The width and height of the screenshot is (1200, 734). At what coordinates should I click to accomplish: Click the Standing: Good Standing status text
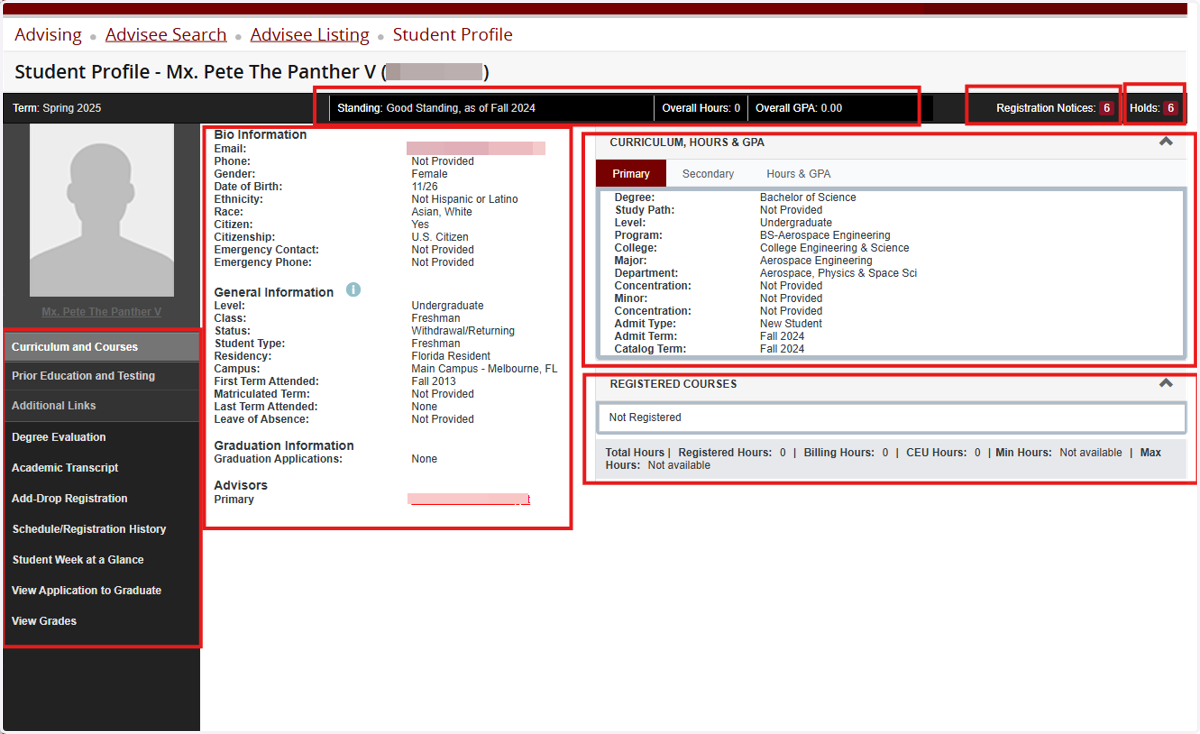click(x=437, y=108)
